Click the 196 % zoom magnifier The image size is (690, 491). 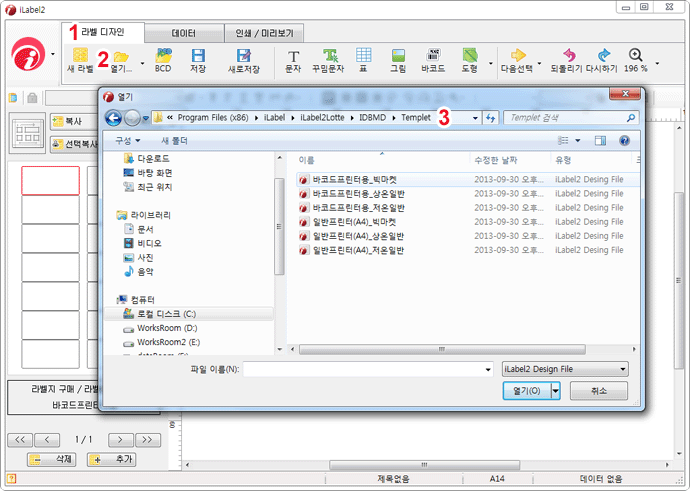click(635, 60)
